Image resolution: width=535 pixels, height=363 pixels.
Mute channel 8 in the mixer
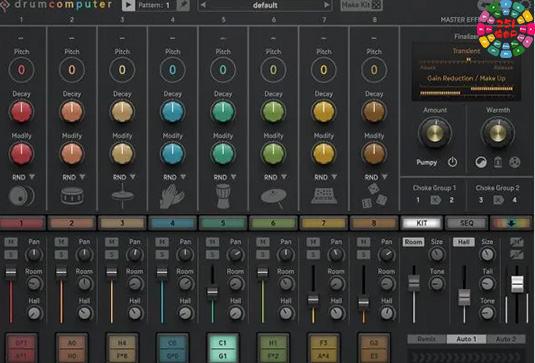(363, 242)
